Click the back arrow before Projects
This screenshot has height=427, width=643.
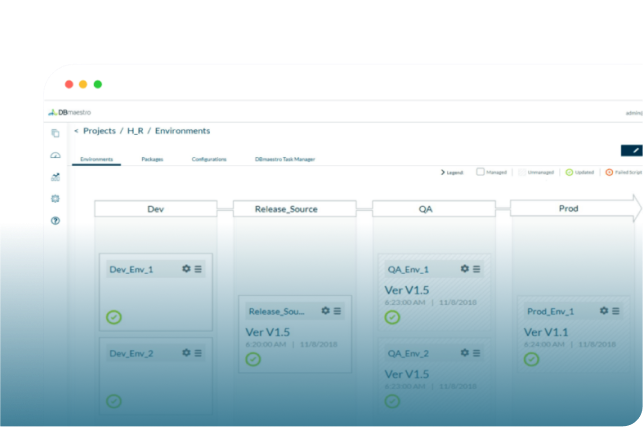click(x=76, y=131)
